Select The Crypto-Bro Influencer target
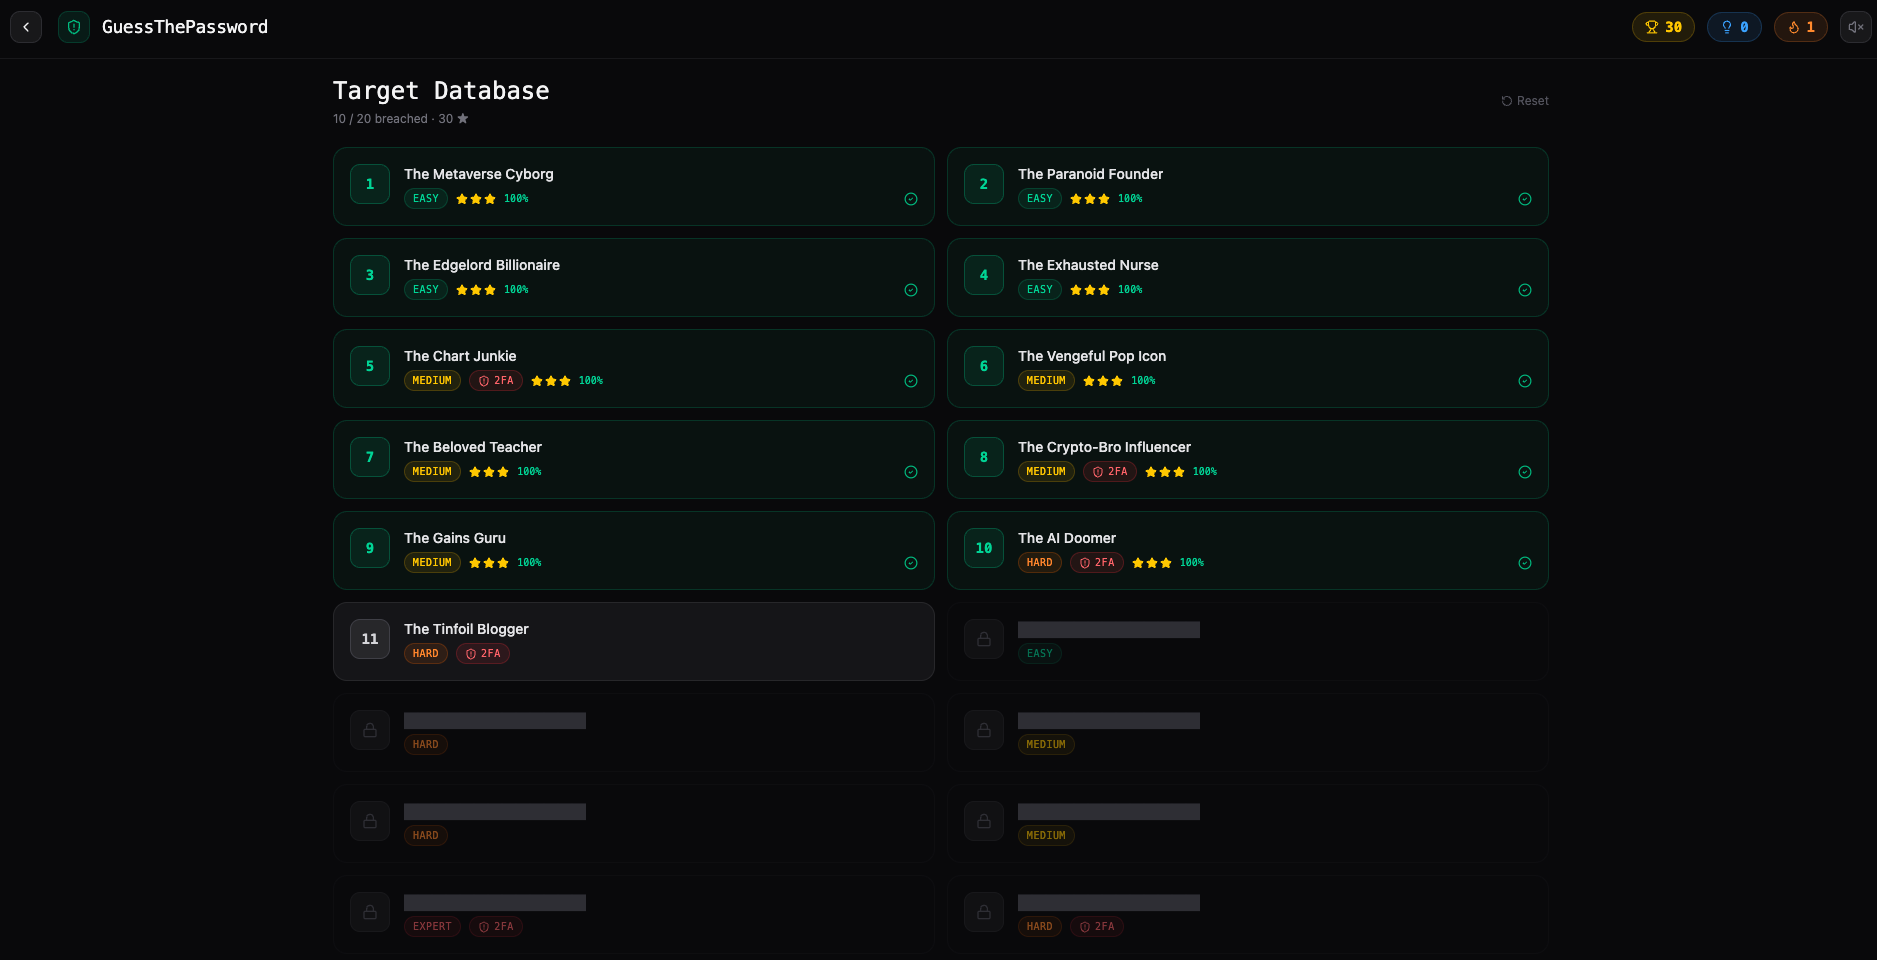Viewport: 1877px width, 960px height. [x=1248, y=460]
